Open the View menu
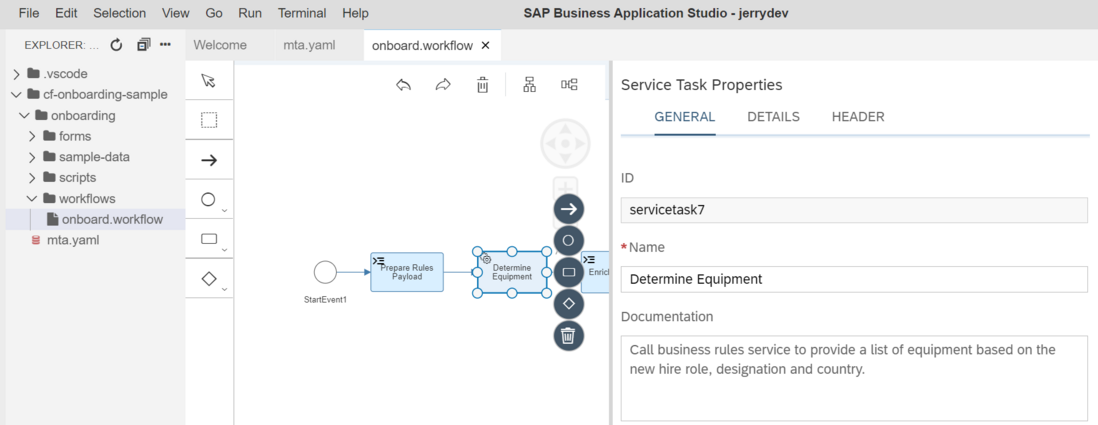The image size is (1098, 425). 176,13
